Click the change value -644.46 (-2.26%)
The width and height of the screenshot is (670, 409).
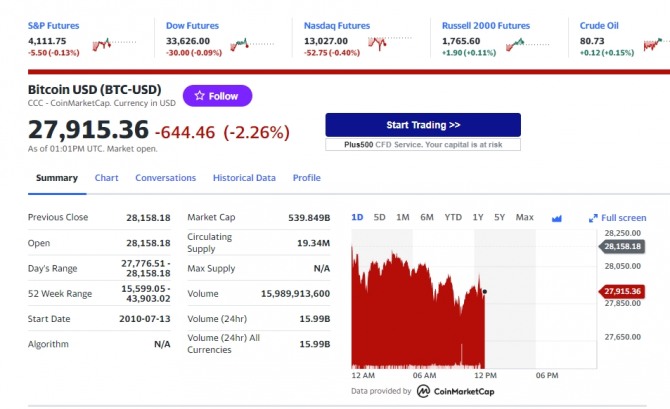click(x=222, y=132)
